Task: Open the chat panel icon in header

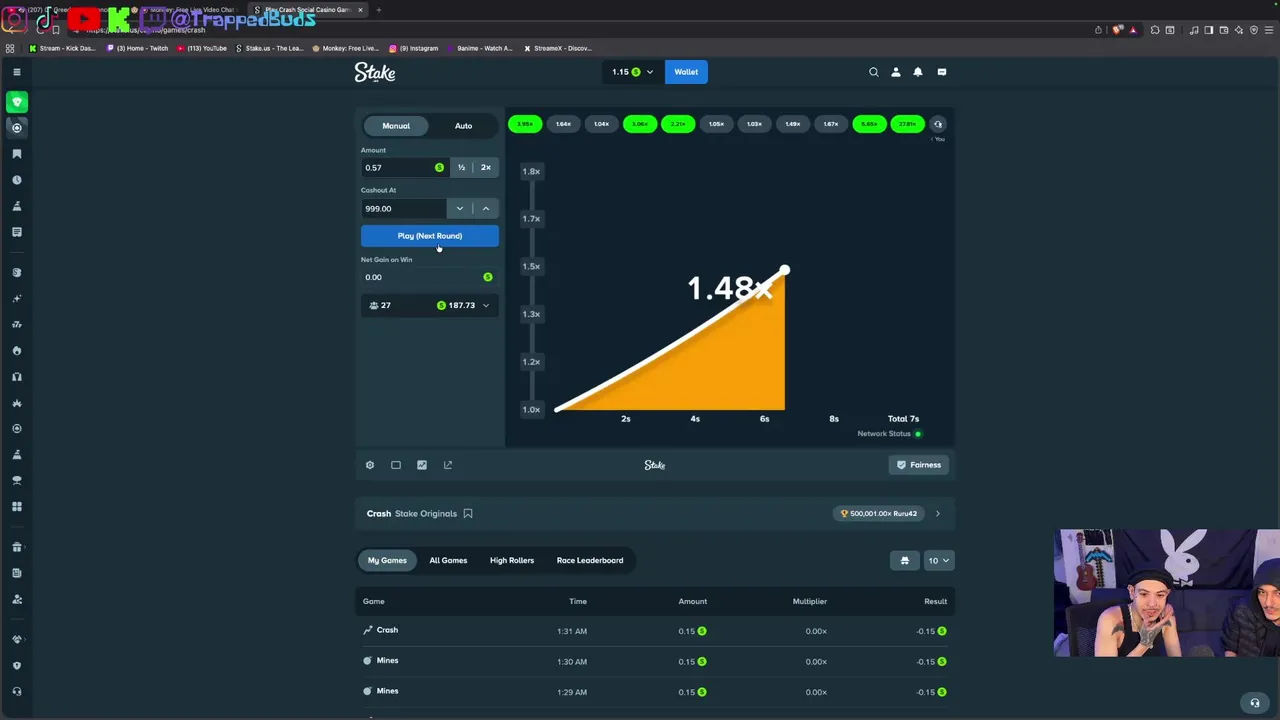Action: (x=942, y=72)
